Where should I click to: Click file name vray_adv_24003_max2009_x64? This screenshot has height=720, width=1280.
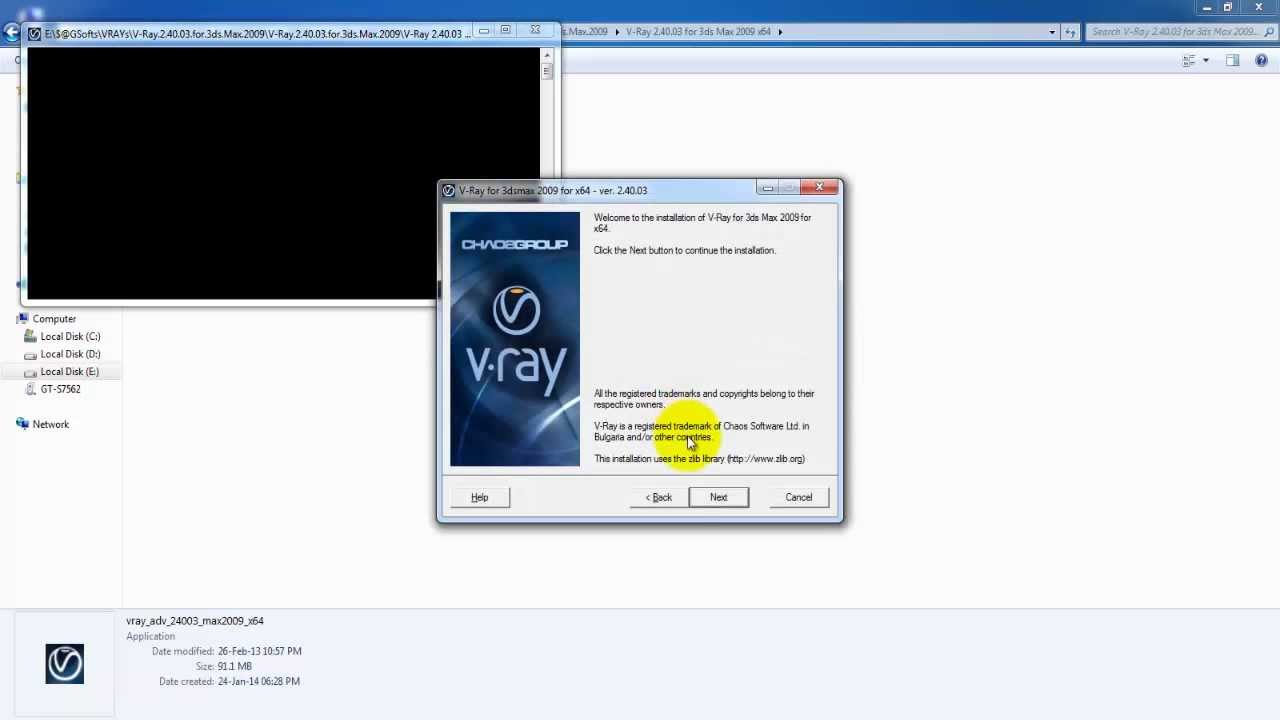point(195,621)
